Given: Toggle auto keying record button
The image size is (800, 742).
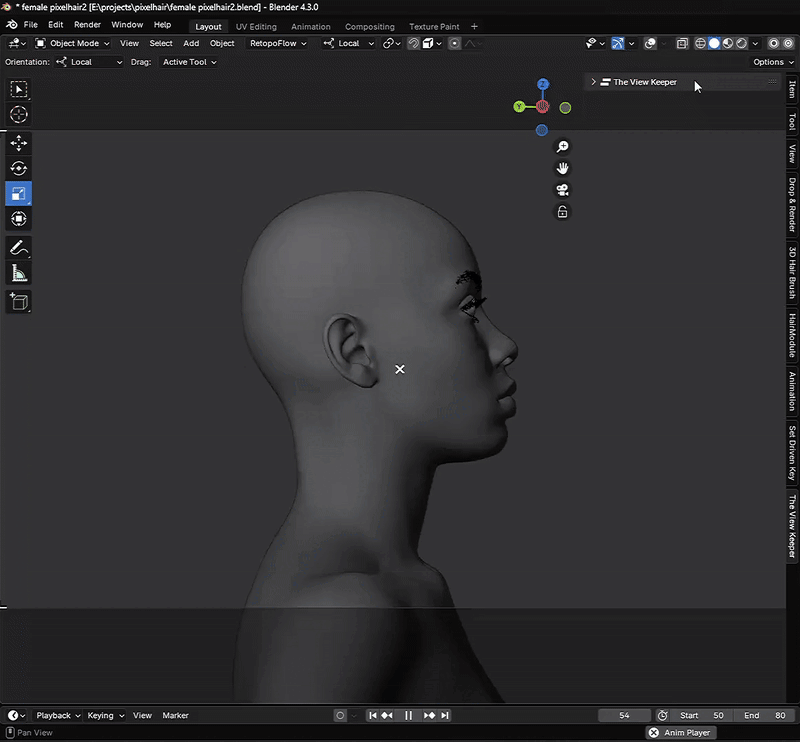Looking at the screenshot, I should tap(340, 715).
